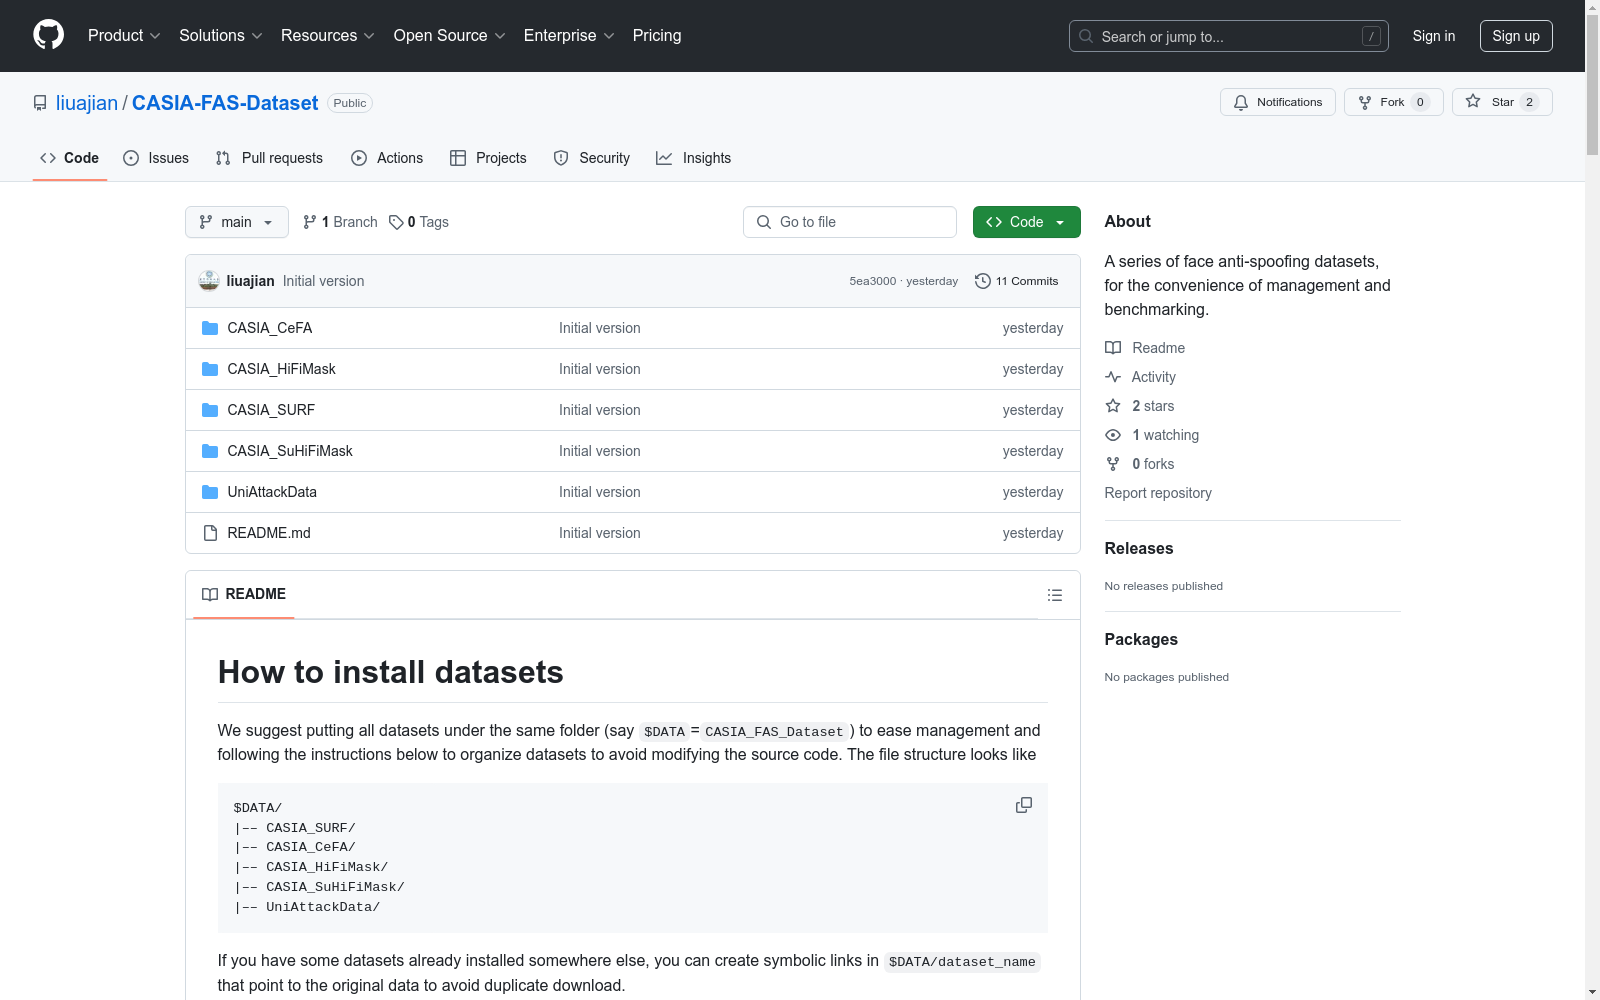The height and width of the screenshot is (1000, 1600).
Task: Open the CASIA_SuHiFiMask folder
Action: tap(290, 451)
